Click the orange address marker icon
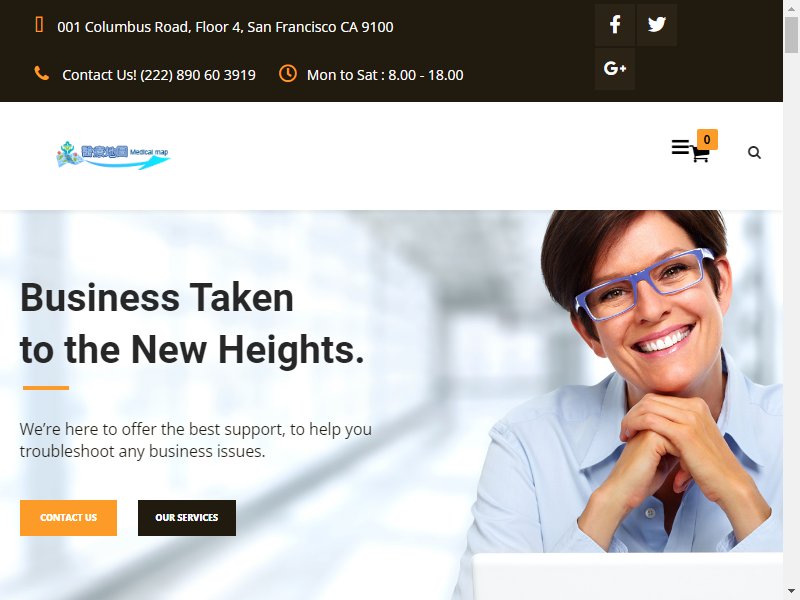Screen dimensions: 800x600 [x=39, y=24]
